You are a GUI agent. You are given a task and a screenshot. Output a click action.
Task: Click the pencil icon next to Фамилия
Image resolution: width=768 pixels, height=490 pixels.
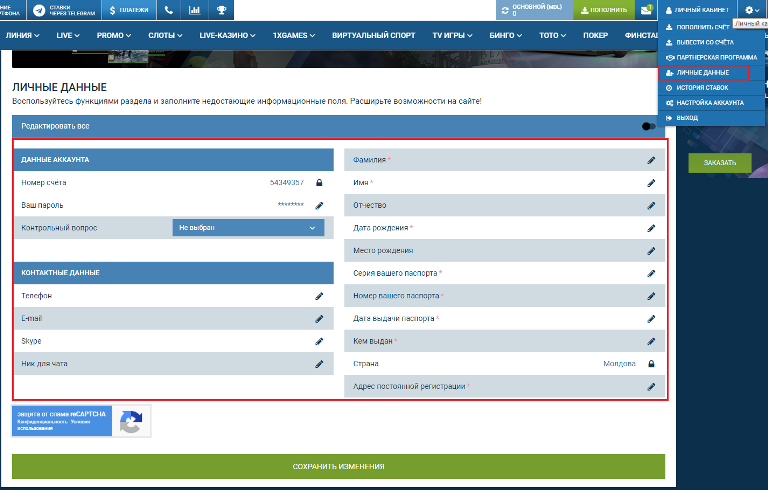coord(651,160)
